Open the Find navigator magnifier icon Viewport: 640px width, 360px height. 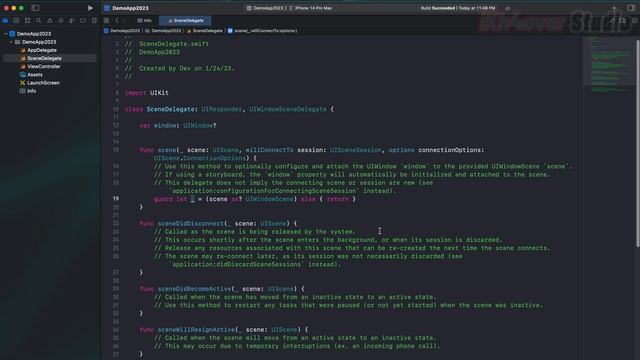pos(38,20)
